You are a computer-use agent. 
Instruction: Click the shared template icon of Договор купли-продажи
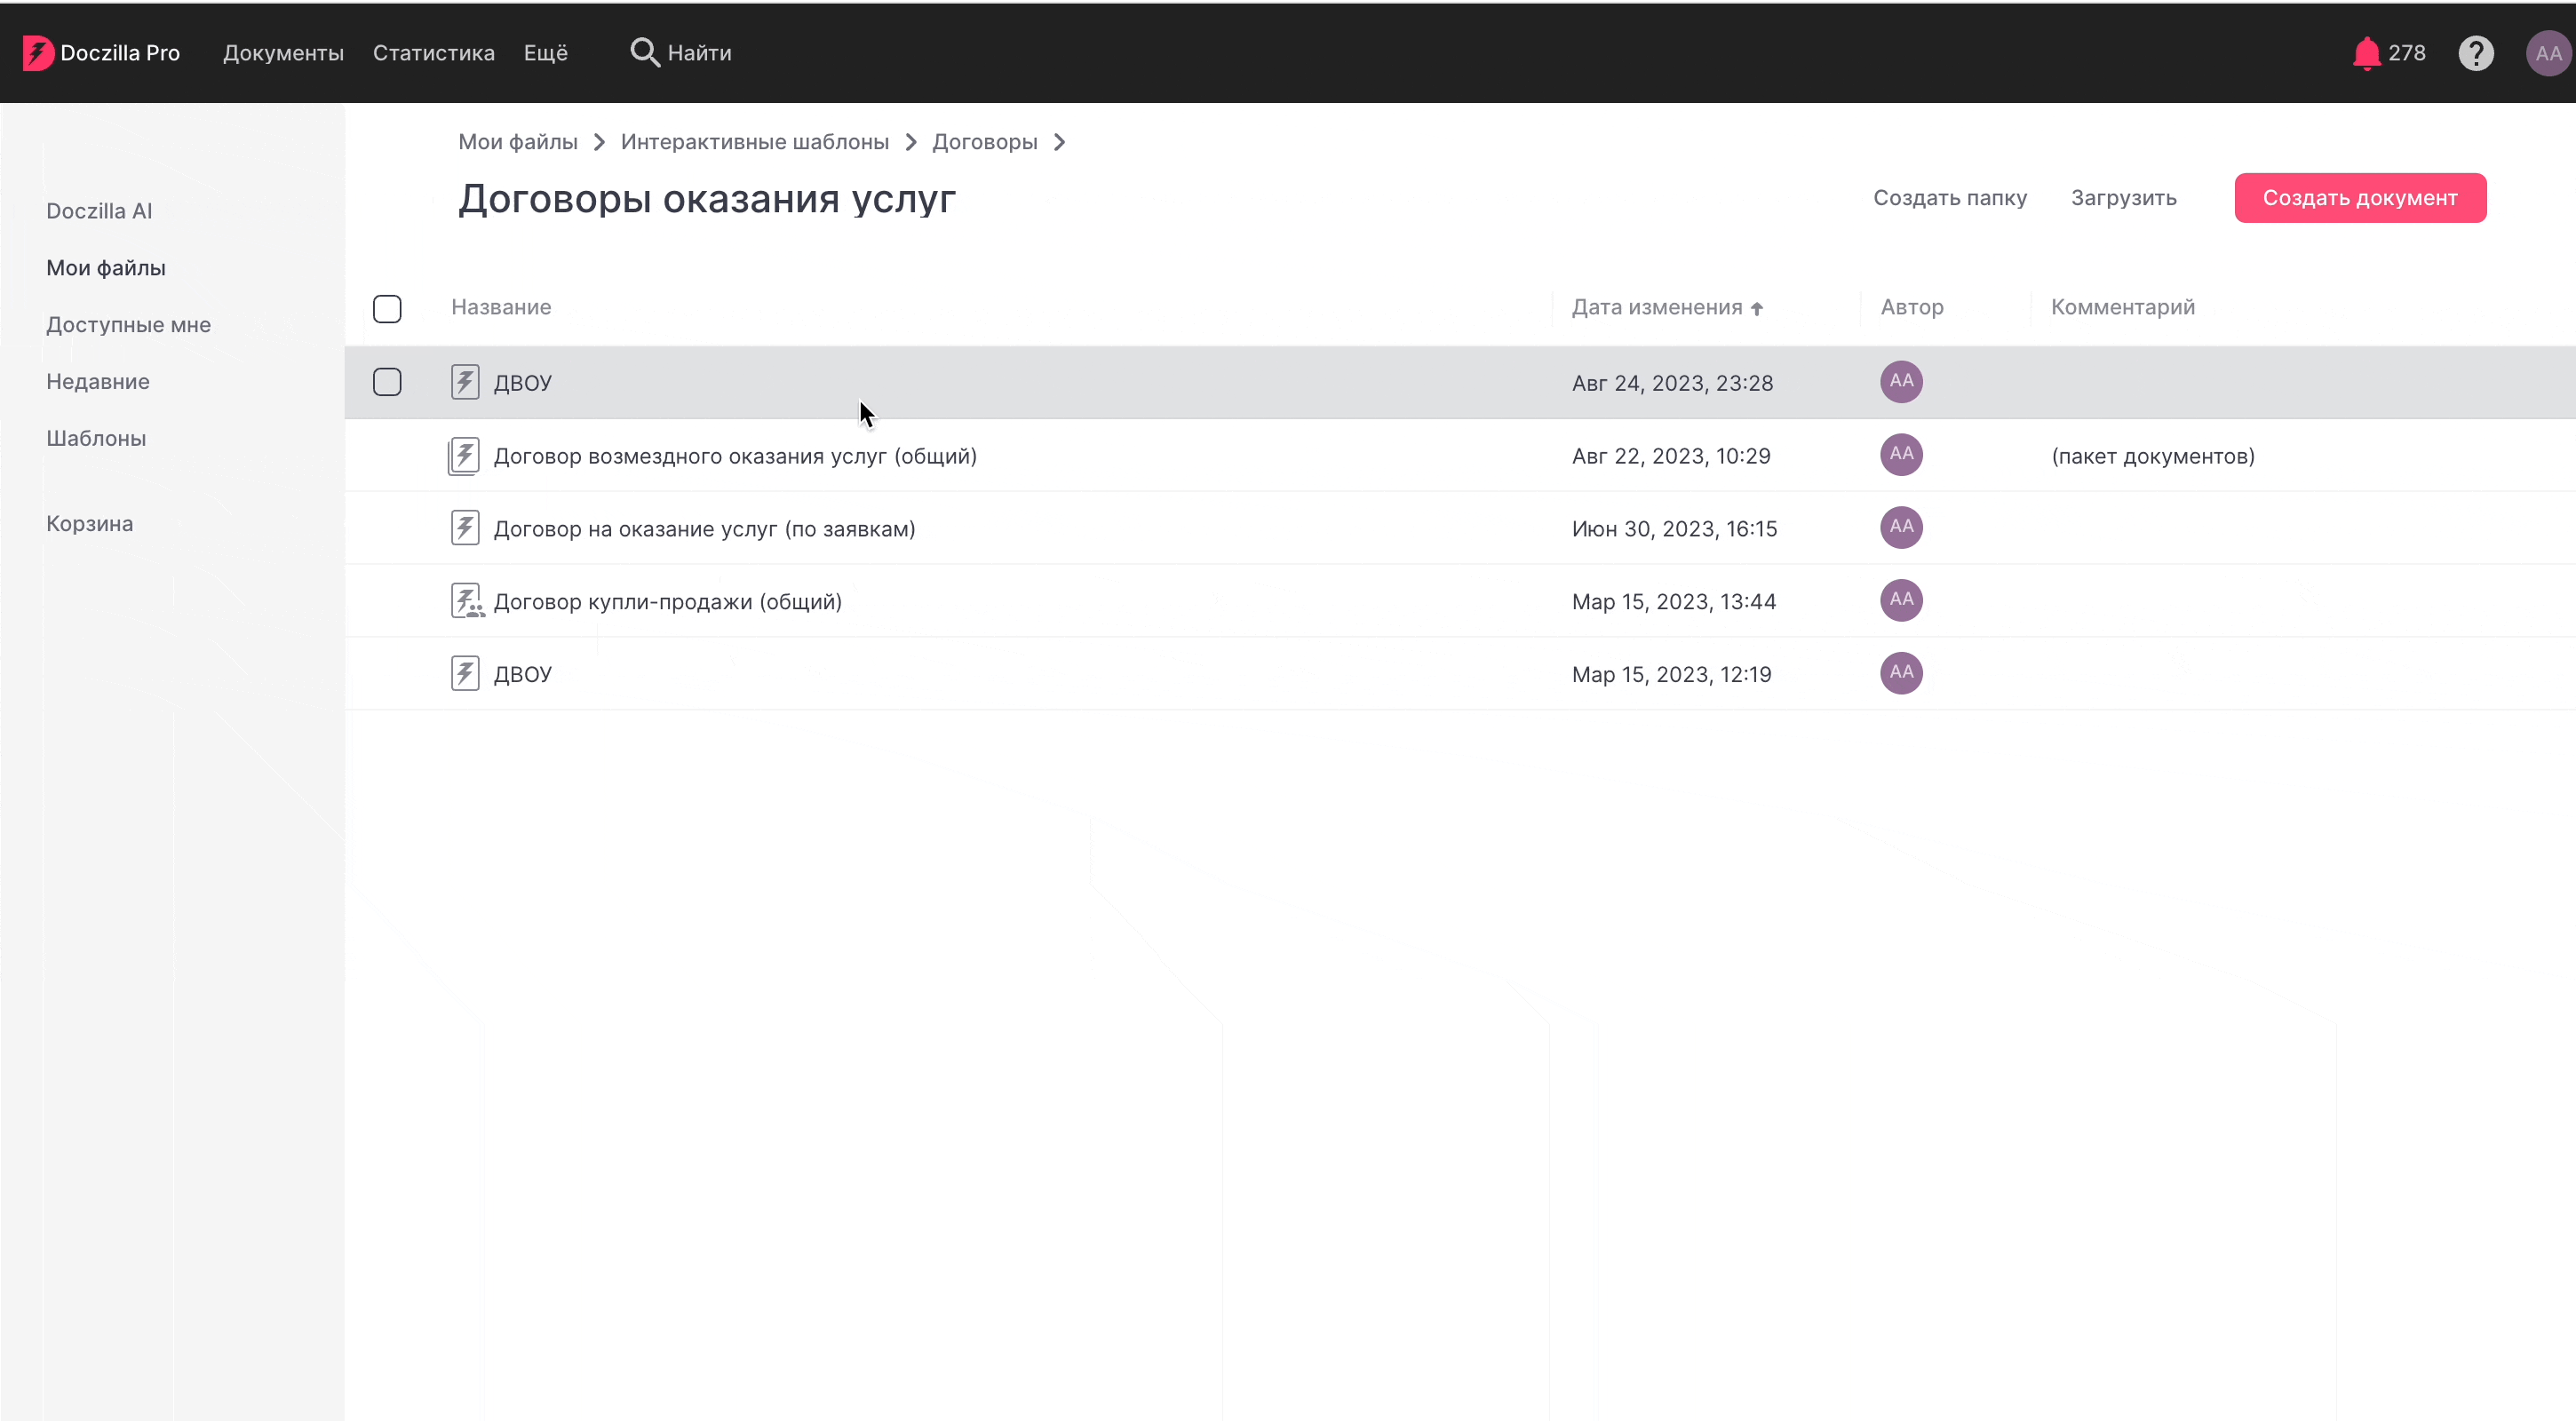466,601
